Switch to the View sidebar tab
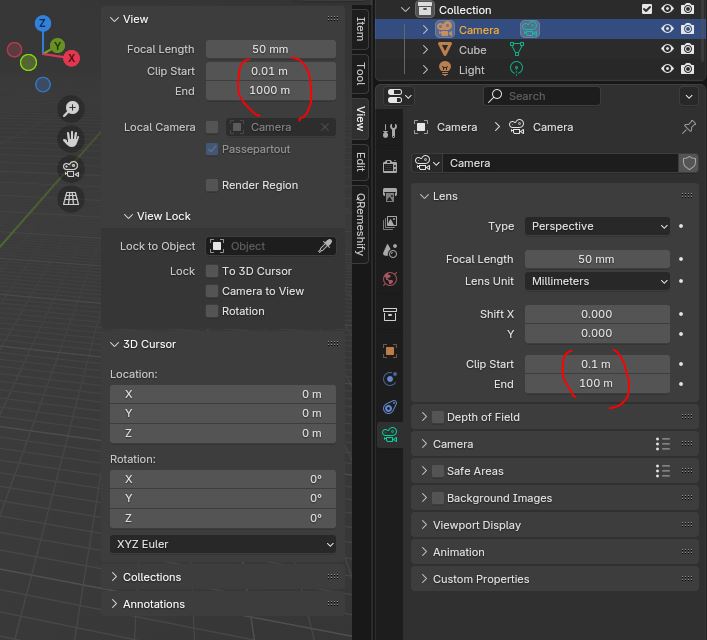The height and width of the screenshot is (640, 707). coord(360,118)
